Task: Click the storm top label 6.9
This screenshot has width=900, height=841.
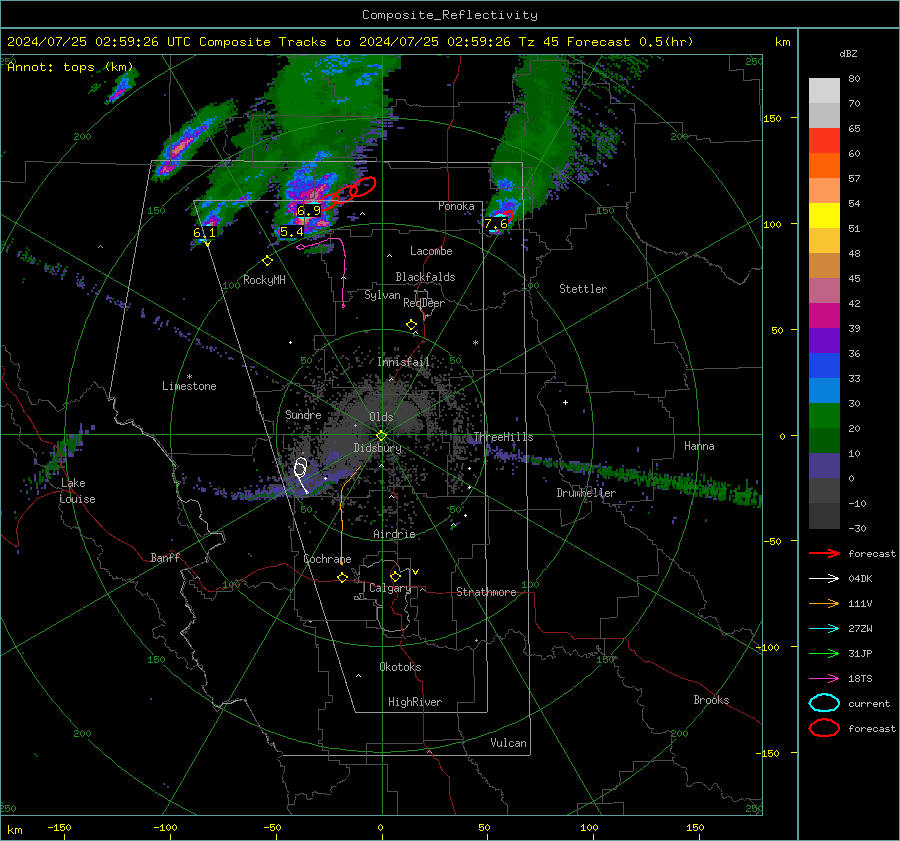Action: [x=309, y=211]
